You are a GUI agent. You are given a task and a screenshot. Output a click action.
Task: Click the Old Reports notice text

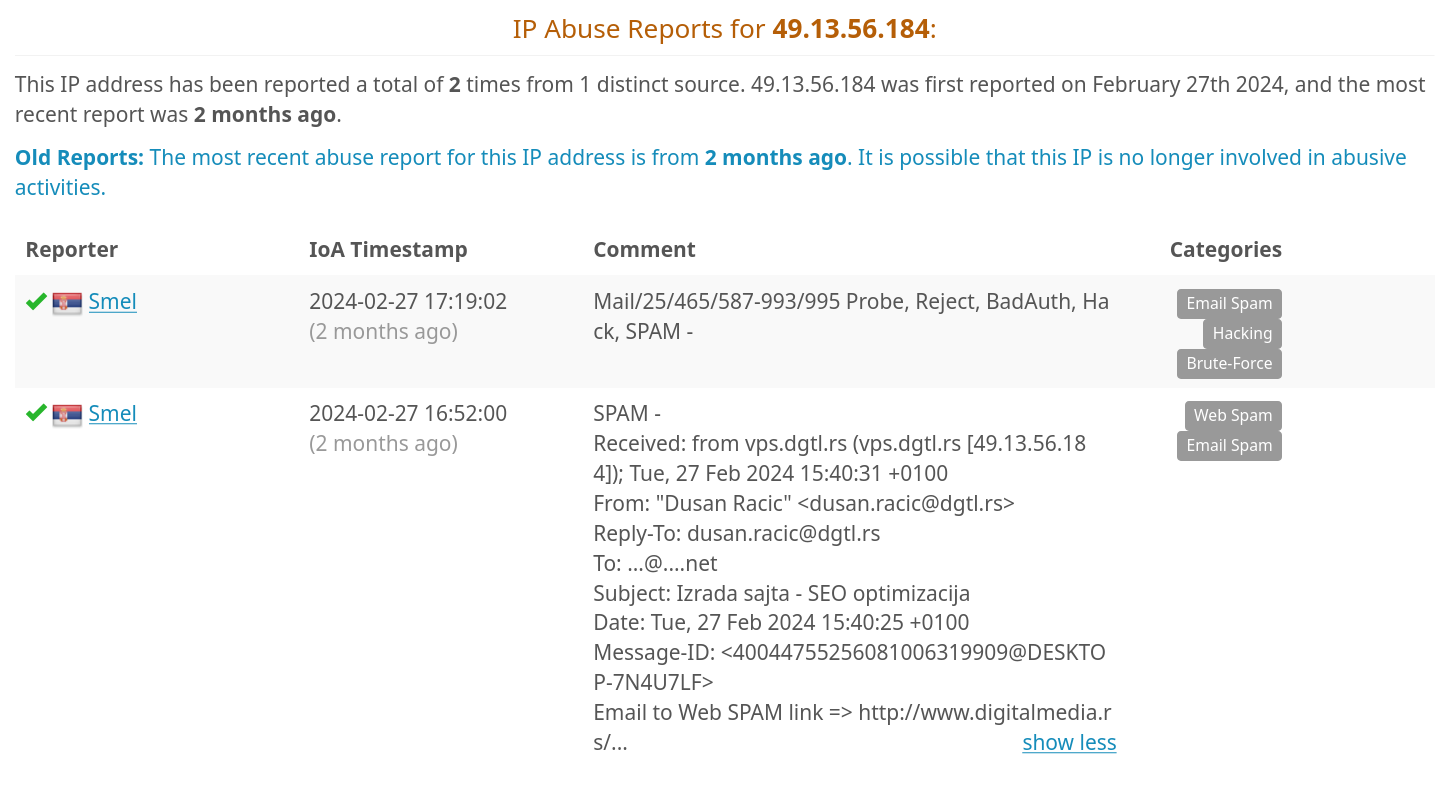point(711,172)
